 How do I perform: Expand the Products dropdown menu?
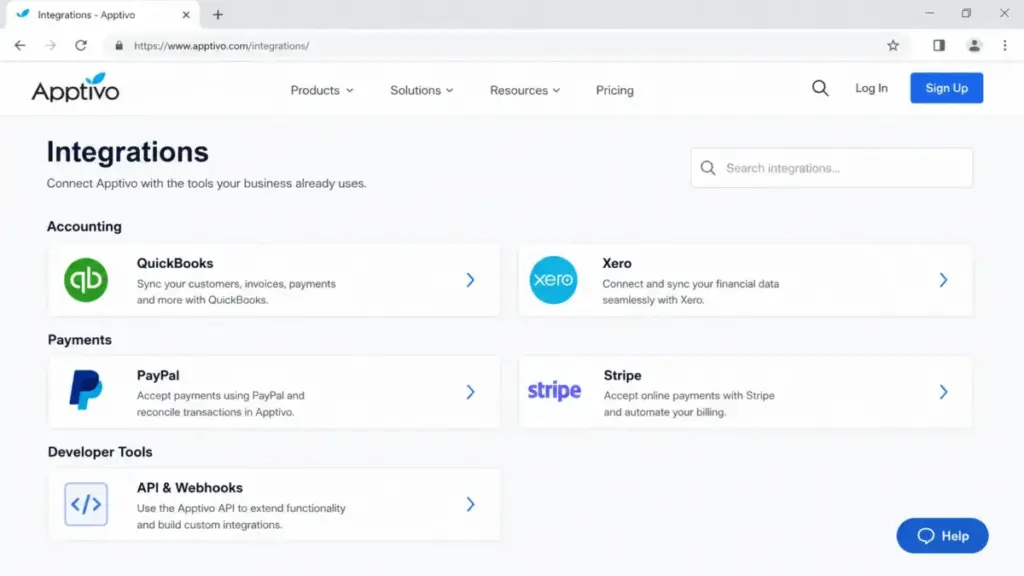pos(322,90)
